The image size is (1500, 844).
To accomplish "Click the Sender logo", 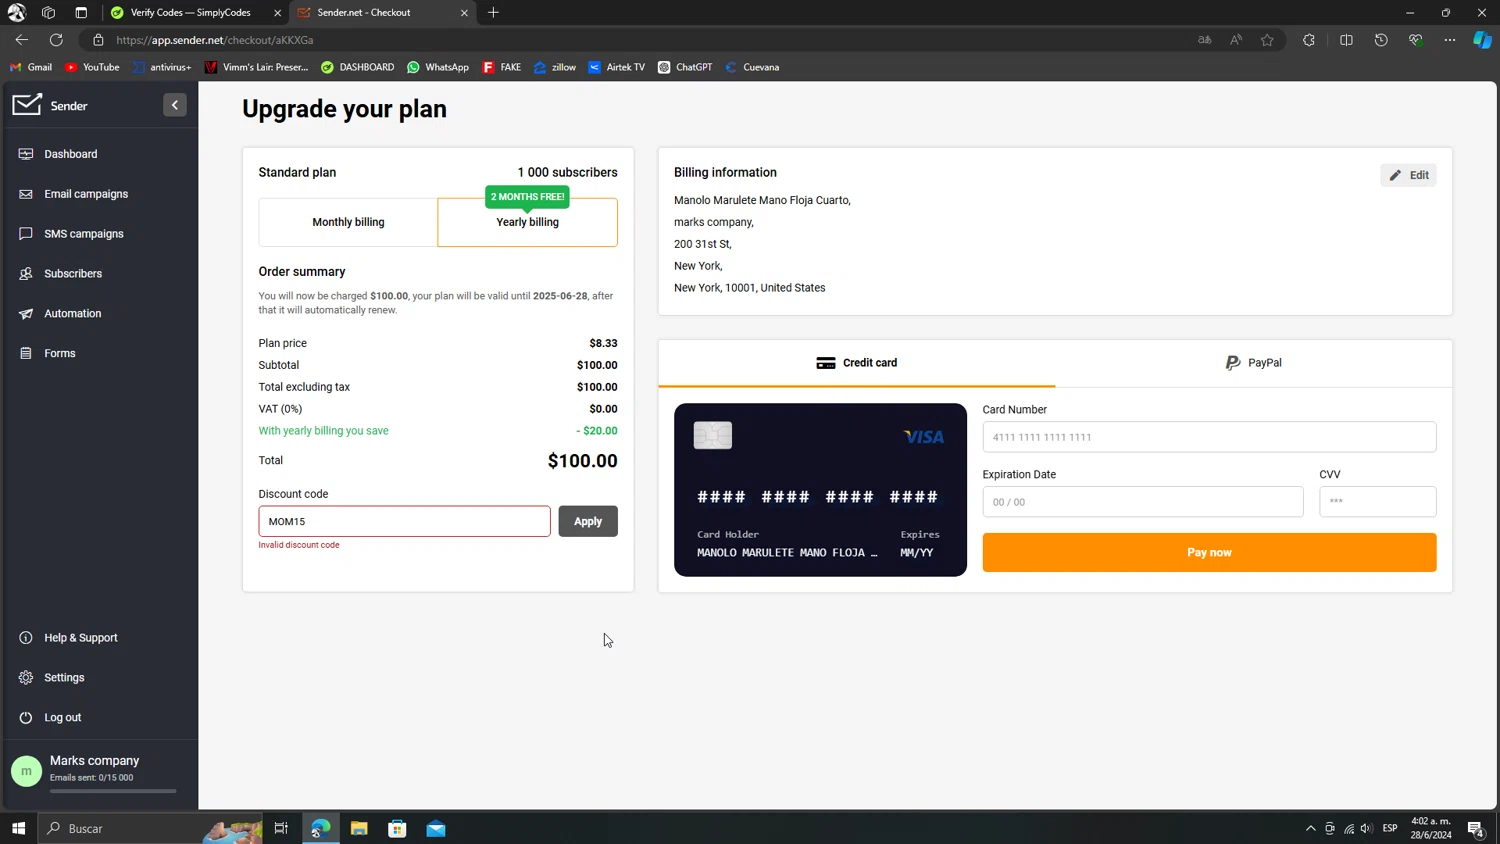I will (x=50, y=105).
